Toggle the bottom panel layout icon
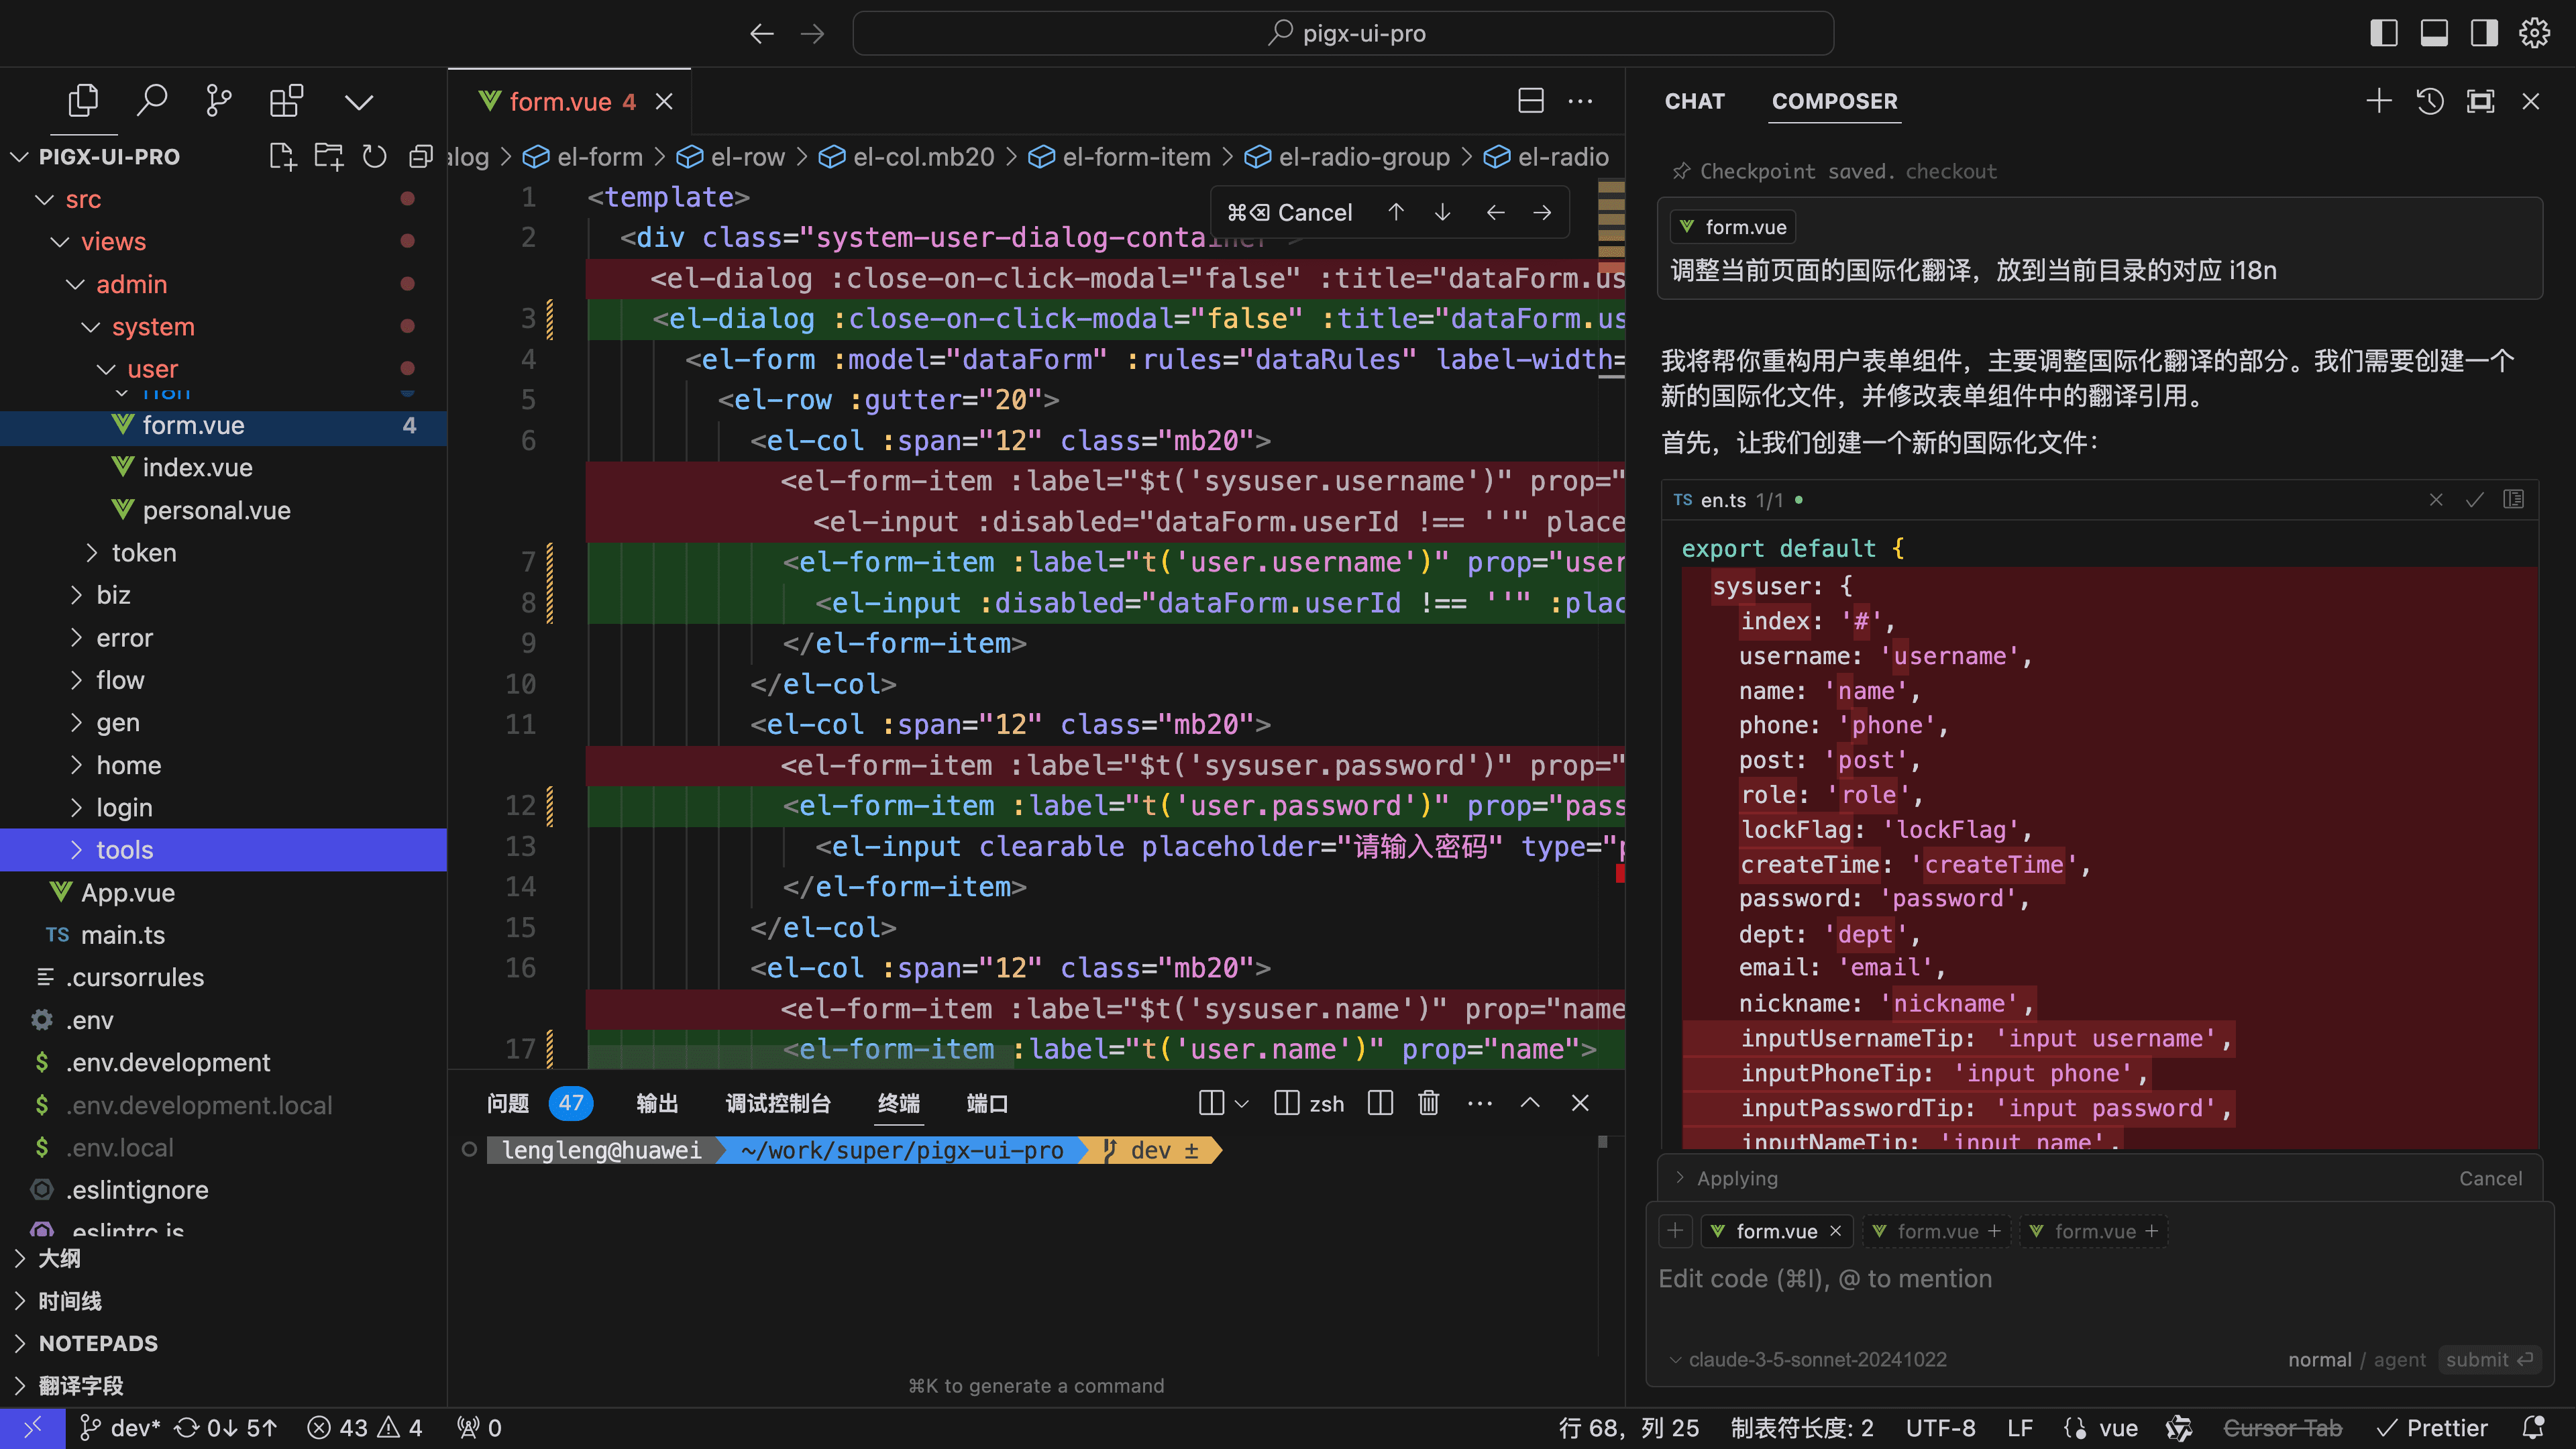The height and width of the screenshot is (1449, 2576). (x=2434, y=33)
